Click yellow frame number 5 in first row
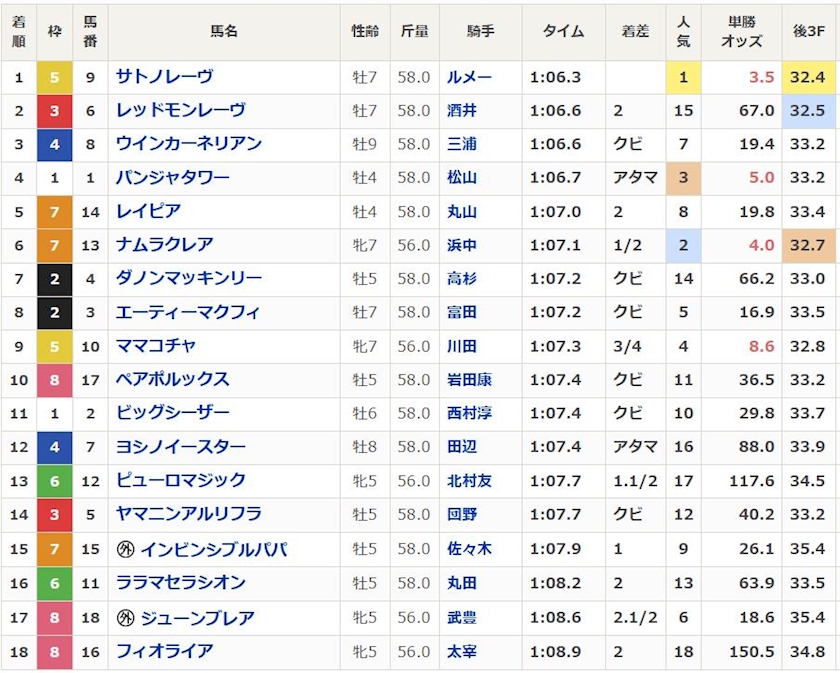 point(54,76)
